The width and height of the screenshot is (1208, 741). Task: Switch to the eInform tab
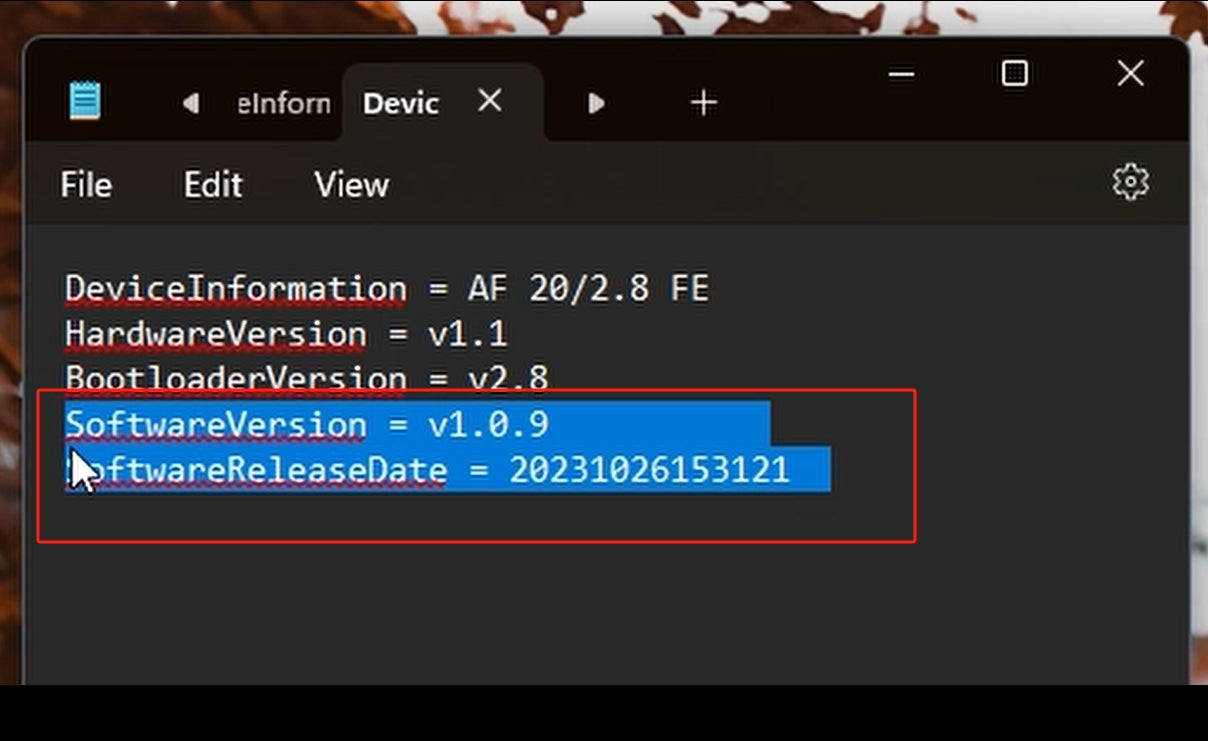pyautogui.click(x=284, y=103)
